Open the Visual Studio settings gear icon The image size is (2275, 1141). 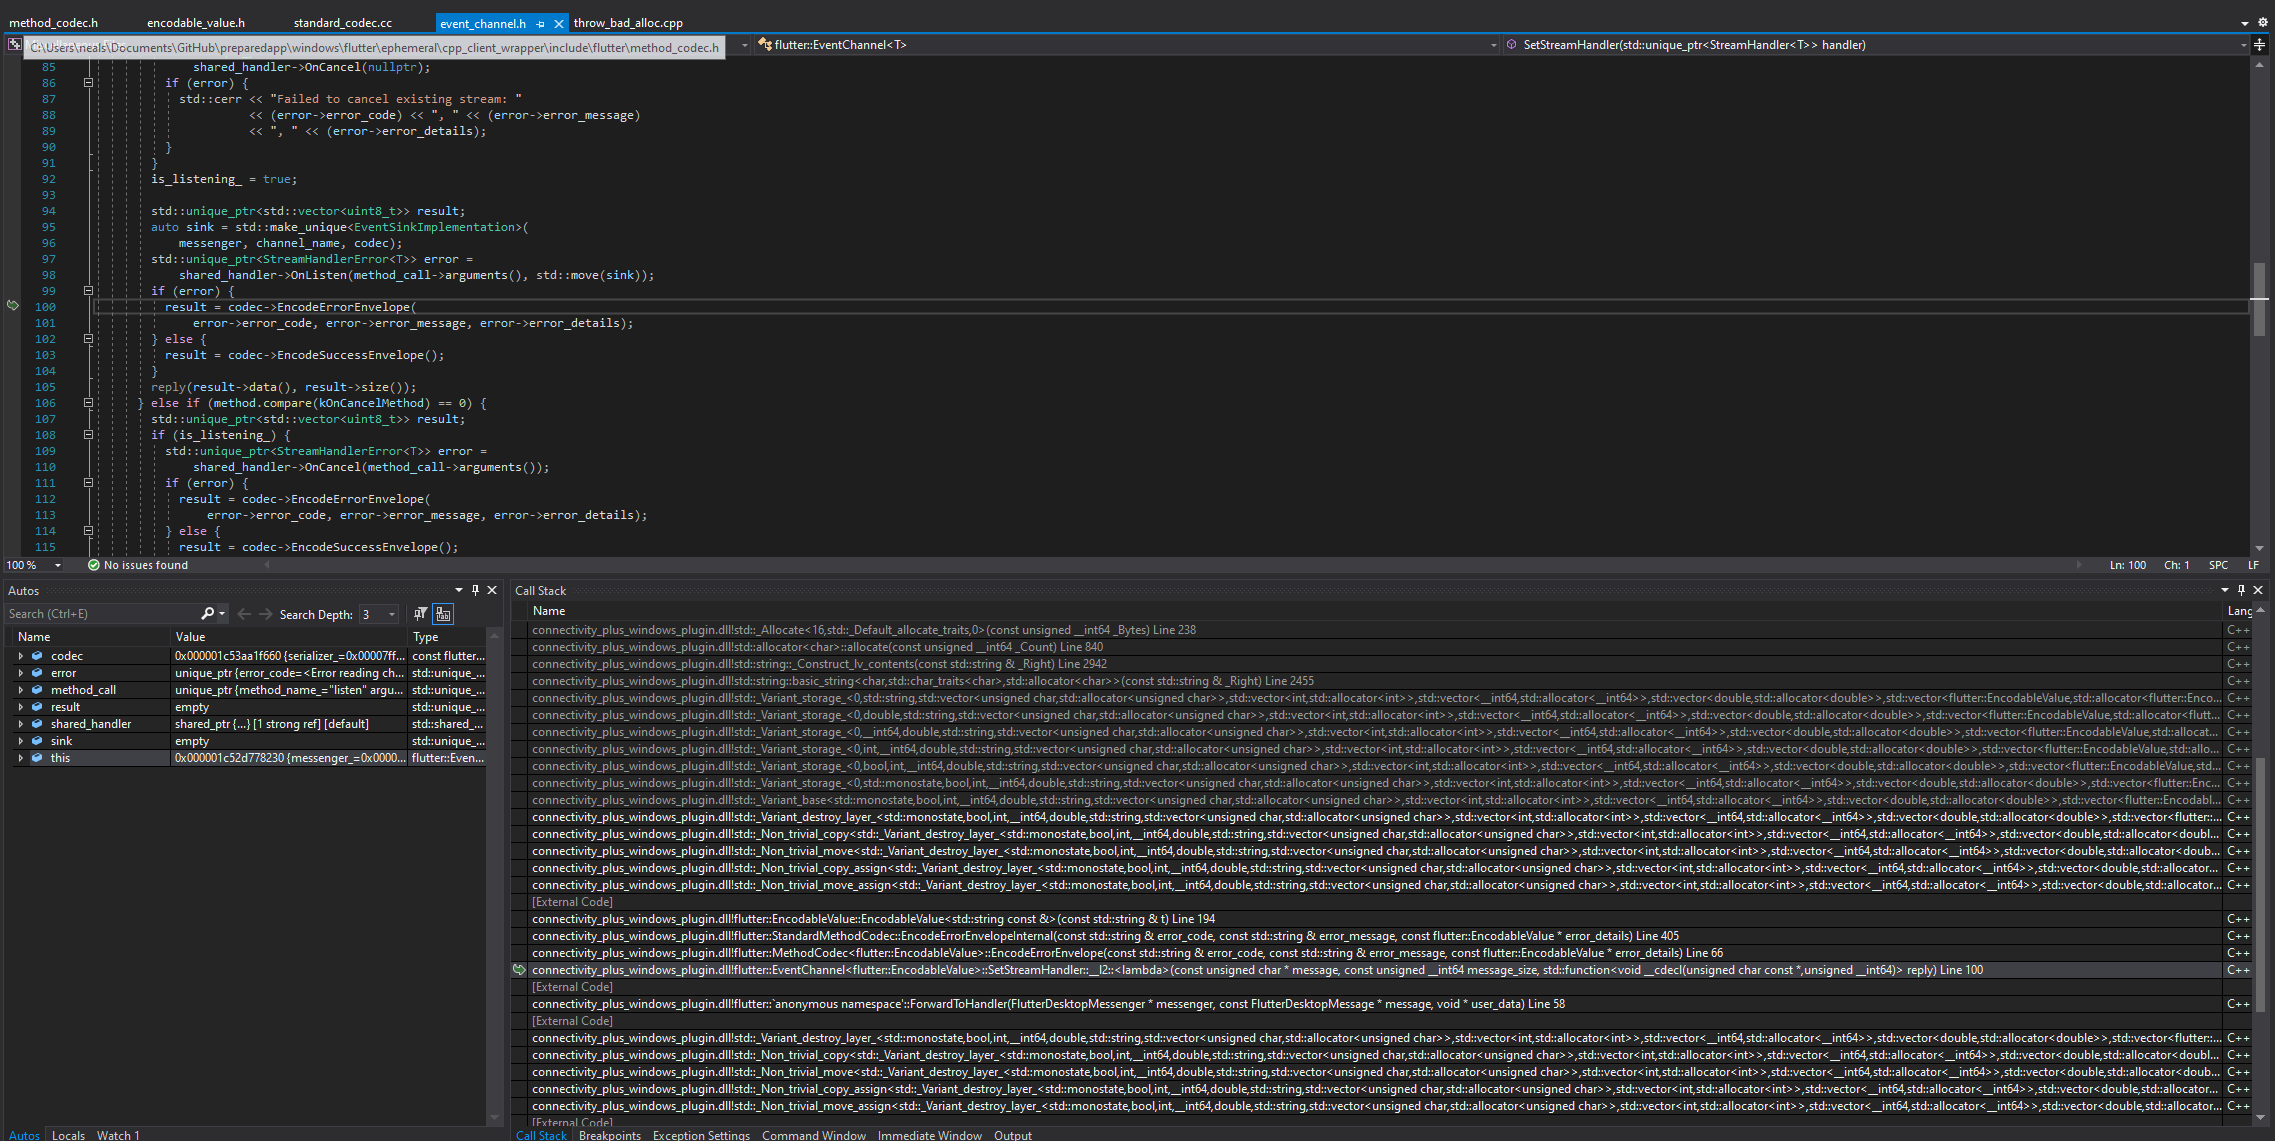[x=2263, y=22]
